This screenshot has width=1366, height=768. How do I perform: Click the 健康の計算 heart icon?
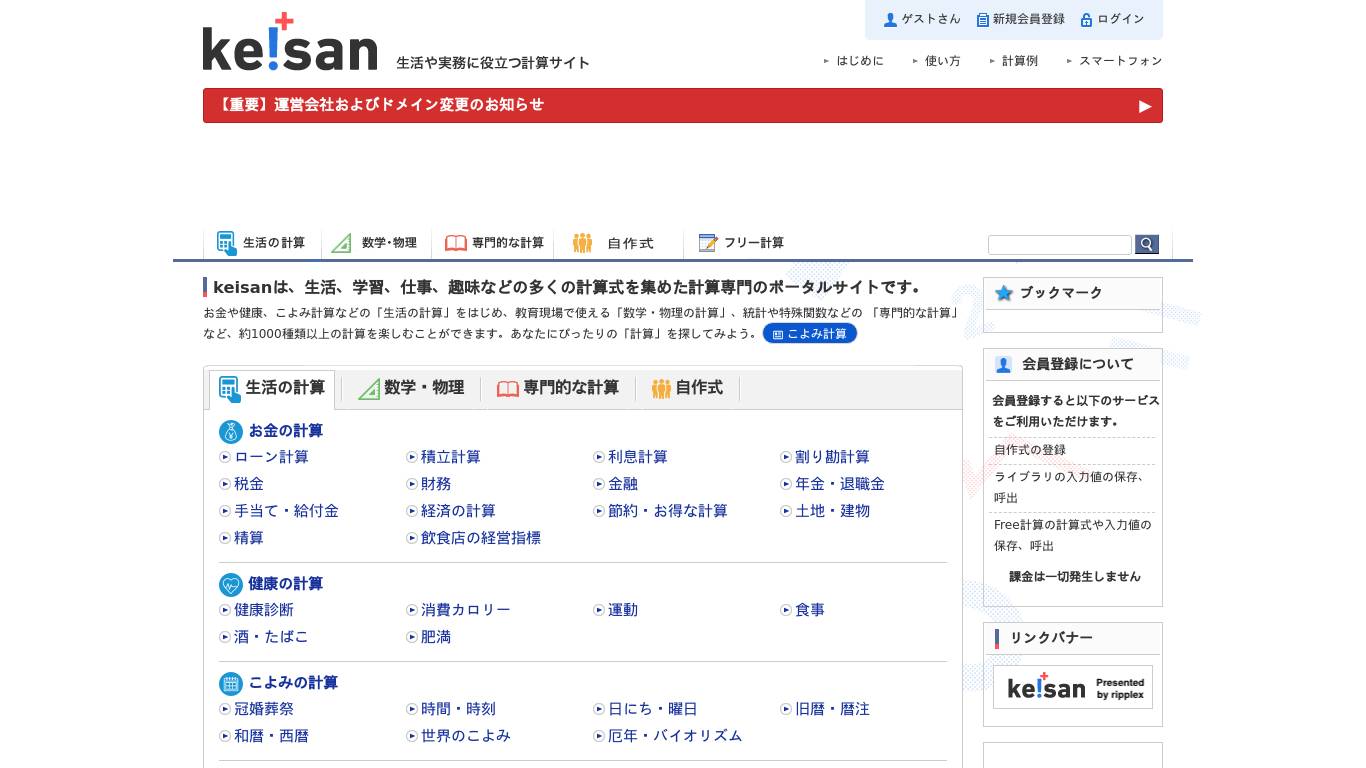(231, 585)
